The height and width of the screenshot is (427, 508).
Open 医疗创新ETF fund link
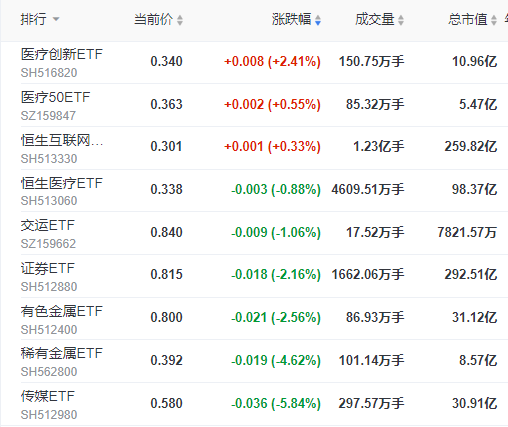pyautogui.click(x=62, y=54)
